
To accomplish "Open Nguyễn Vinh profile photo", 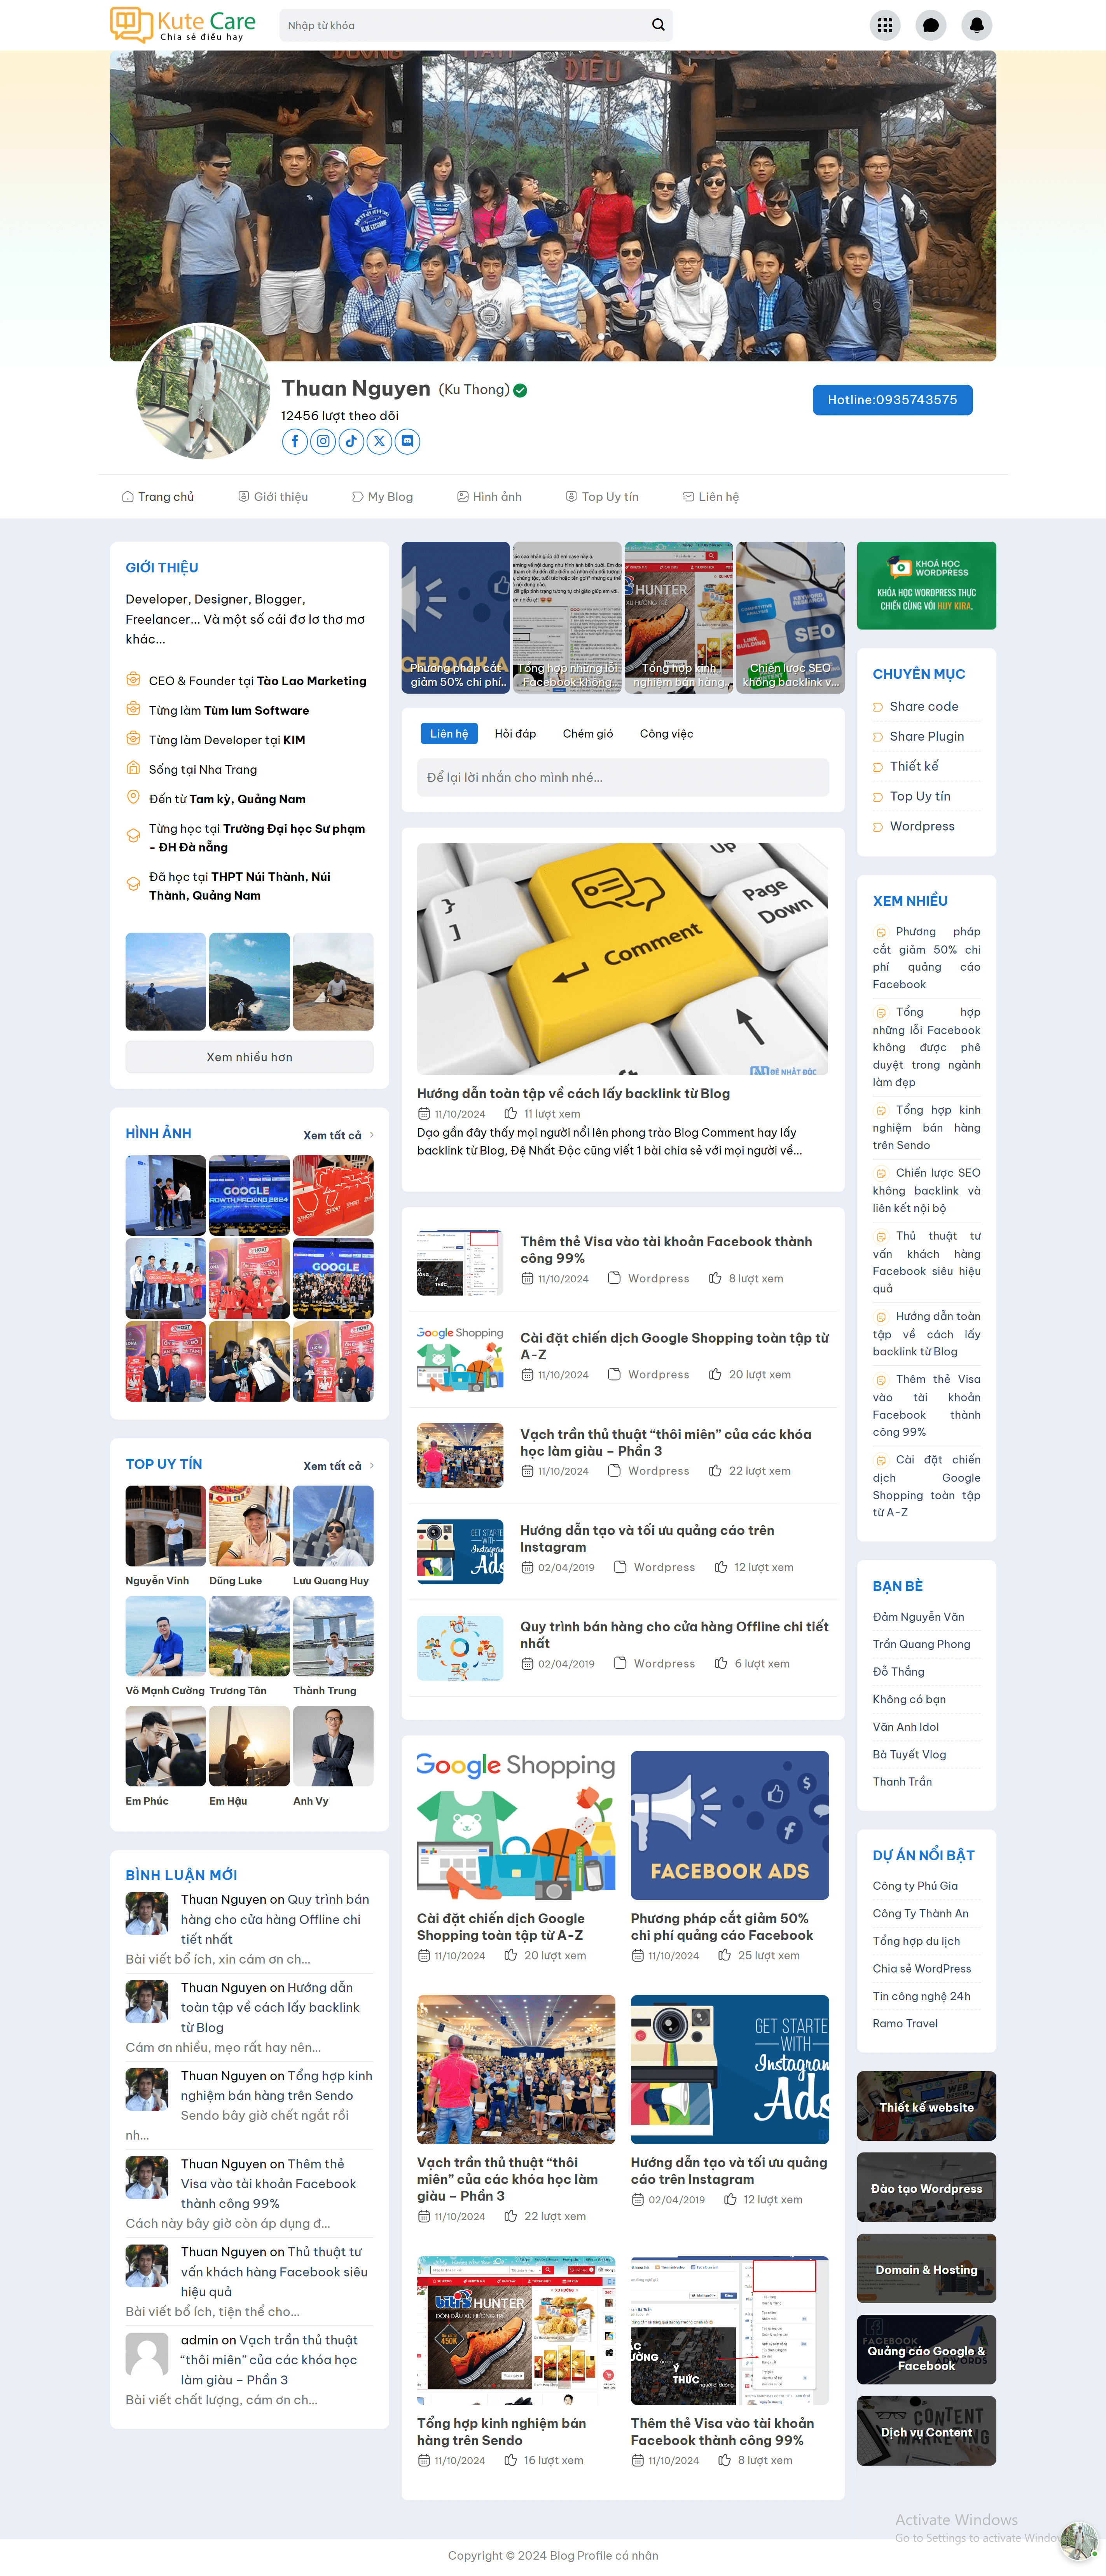I will point(166,1526).
